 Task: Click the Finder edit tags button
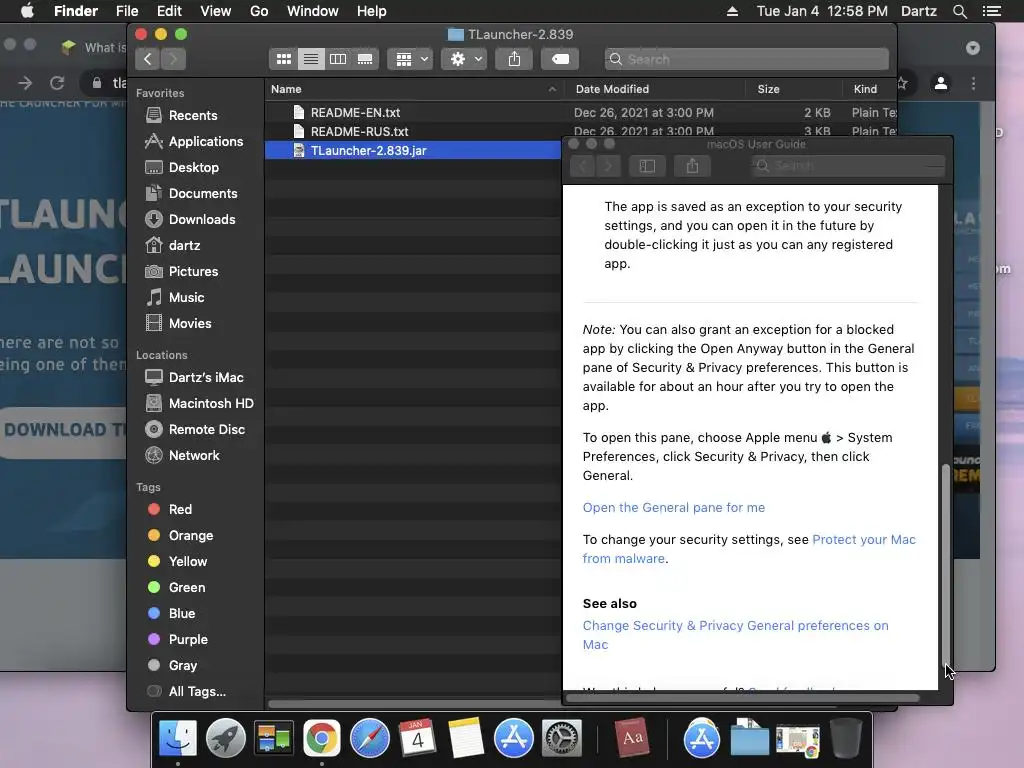point(560,59)
